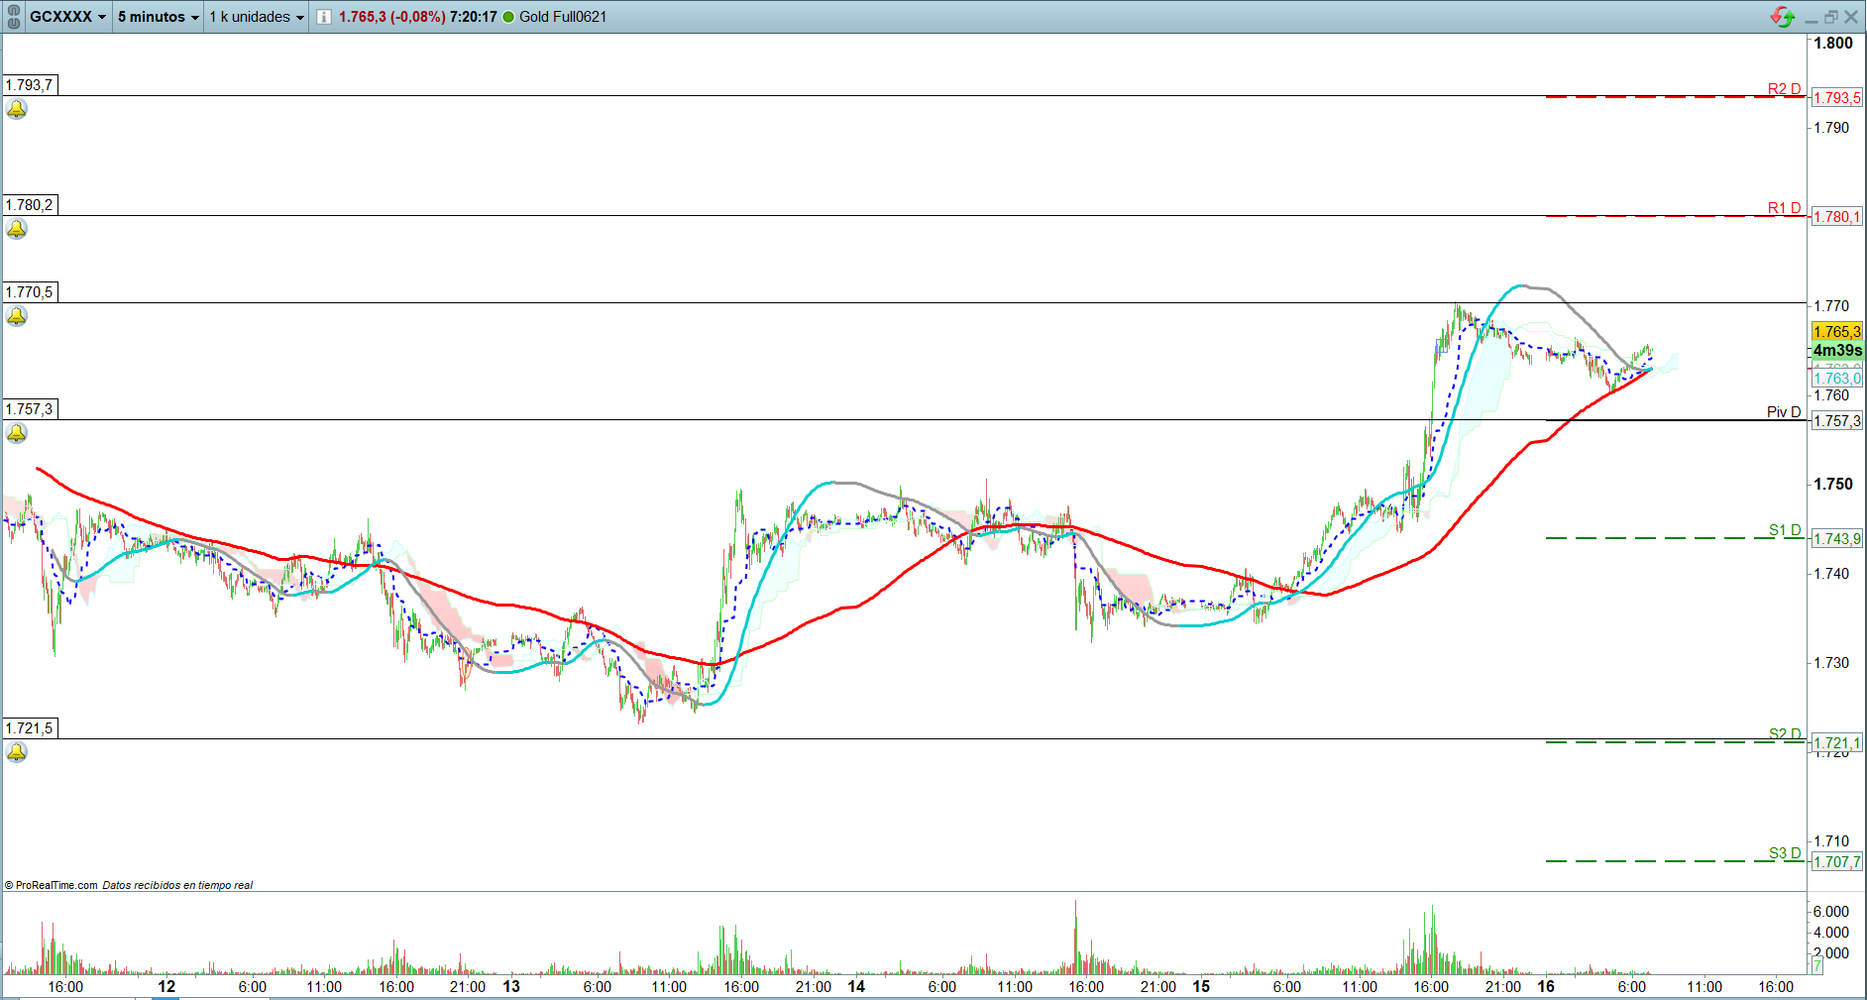Click the green 4m39s countdown tag
1867x1000 pixels.
point(1837,350)
